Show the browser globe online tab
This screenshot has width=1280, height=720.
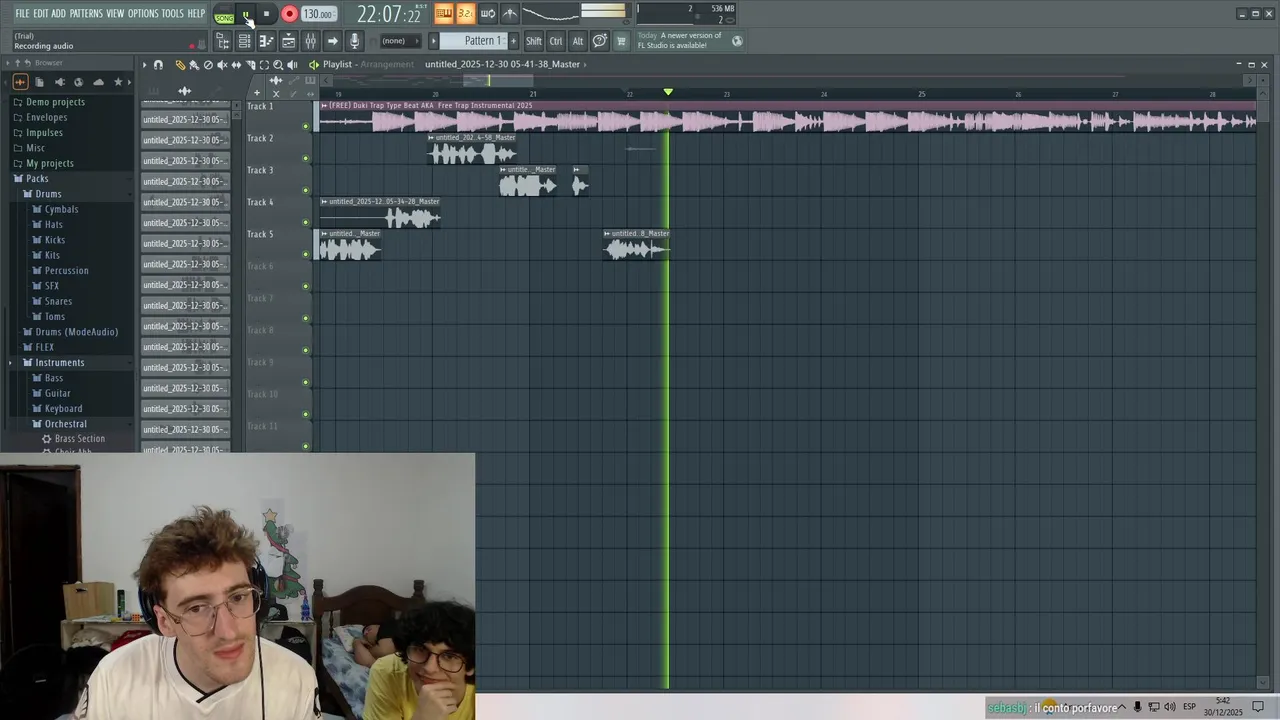pyautogui.click(x=79, y=82)
